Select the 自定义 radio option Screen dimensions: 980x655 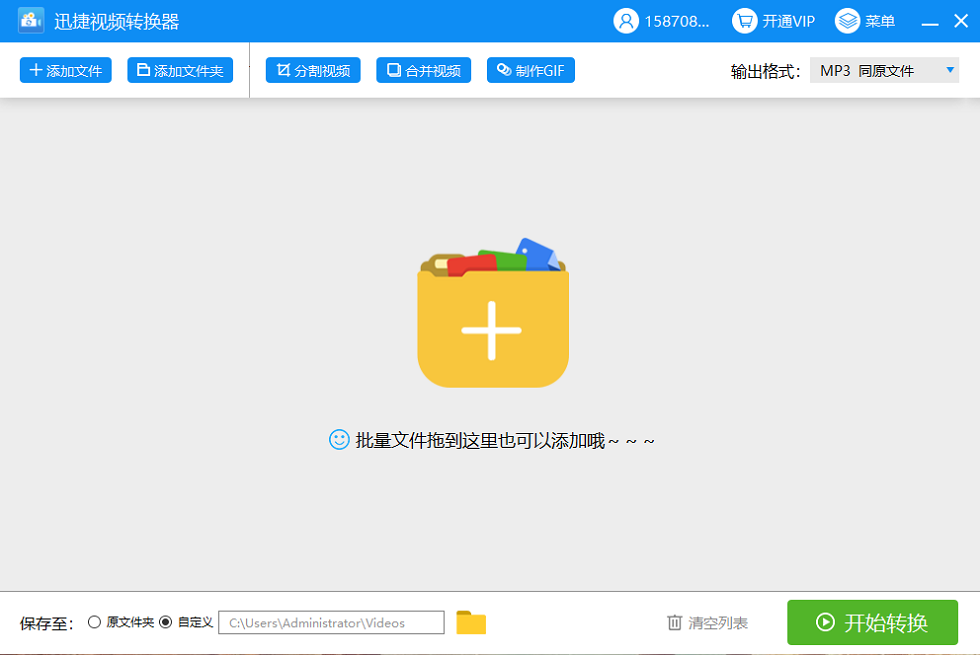(166, 622)
